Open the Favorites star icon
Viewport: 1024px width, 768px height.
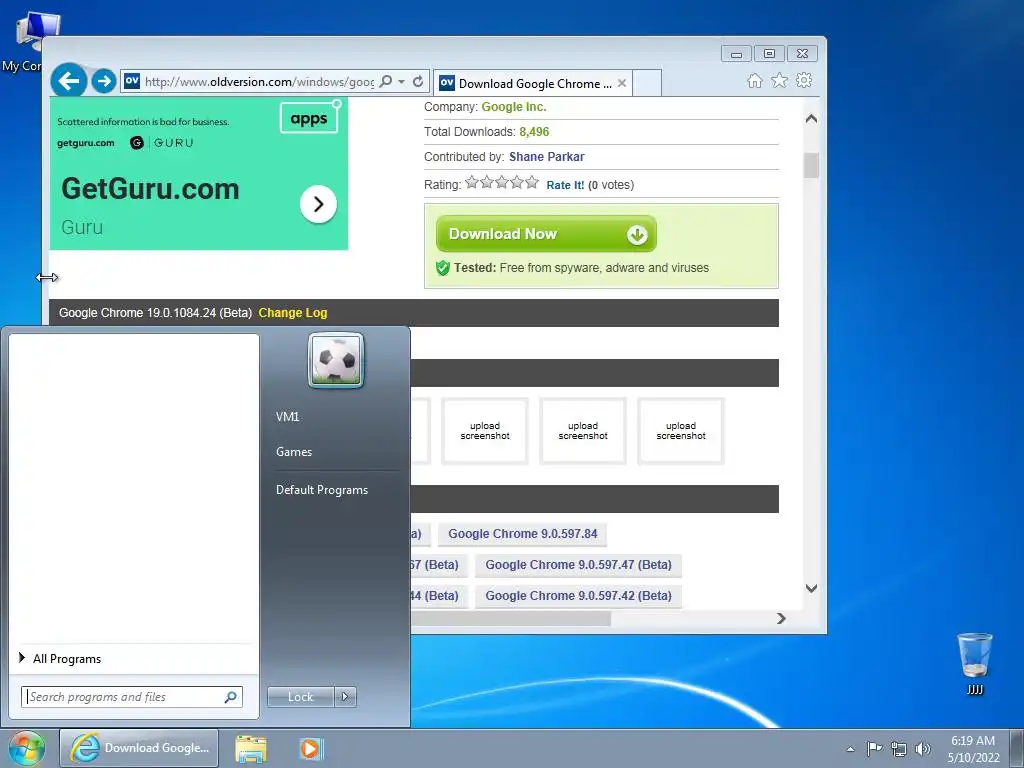click(x=779, y=80)
